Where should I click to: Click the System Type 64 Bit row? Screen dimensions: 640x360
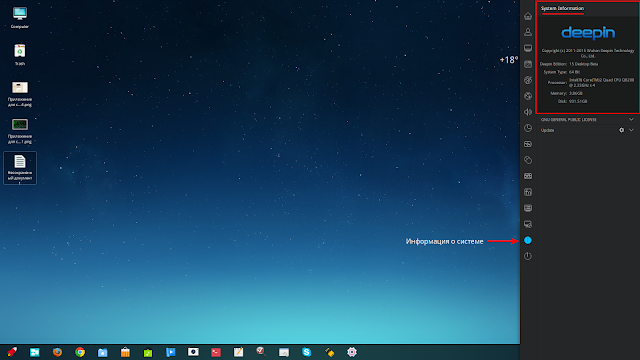[562, 72]
